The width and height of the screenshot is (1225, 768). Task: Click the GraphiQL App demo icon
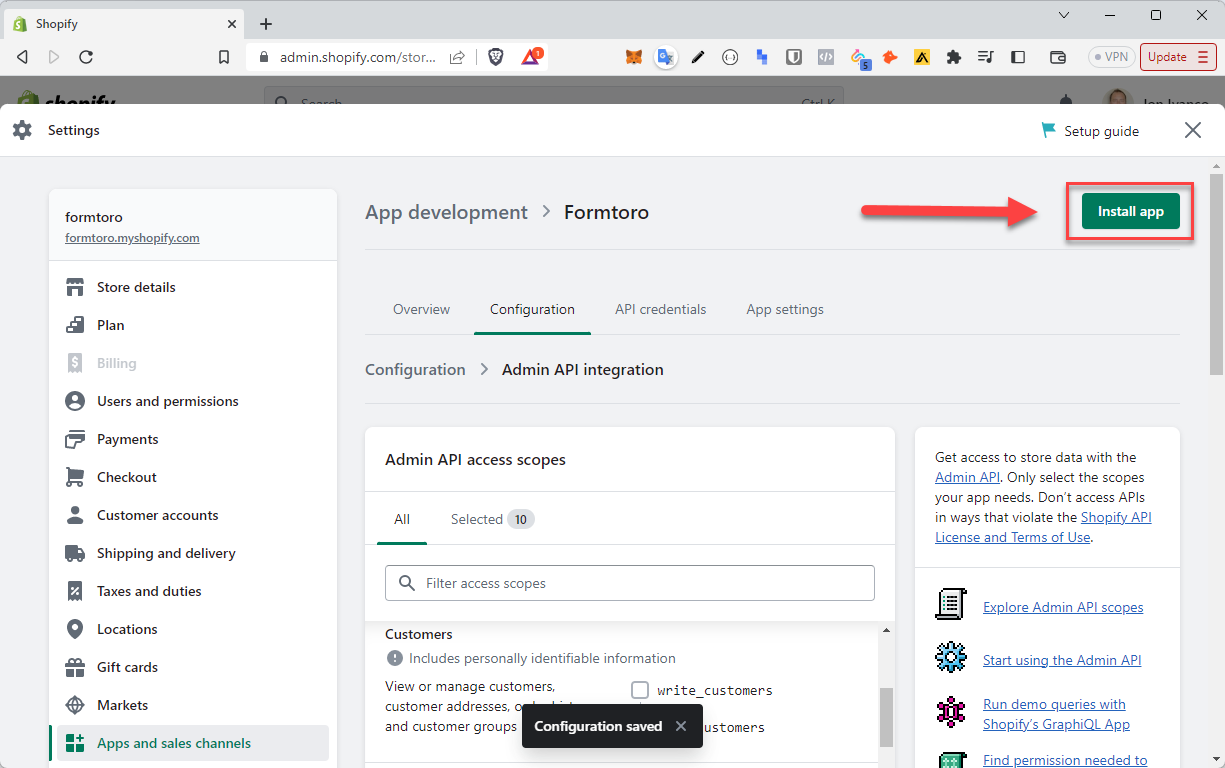951,711
